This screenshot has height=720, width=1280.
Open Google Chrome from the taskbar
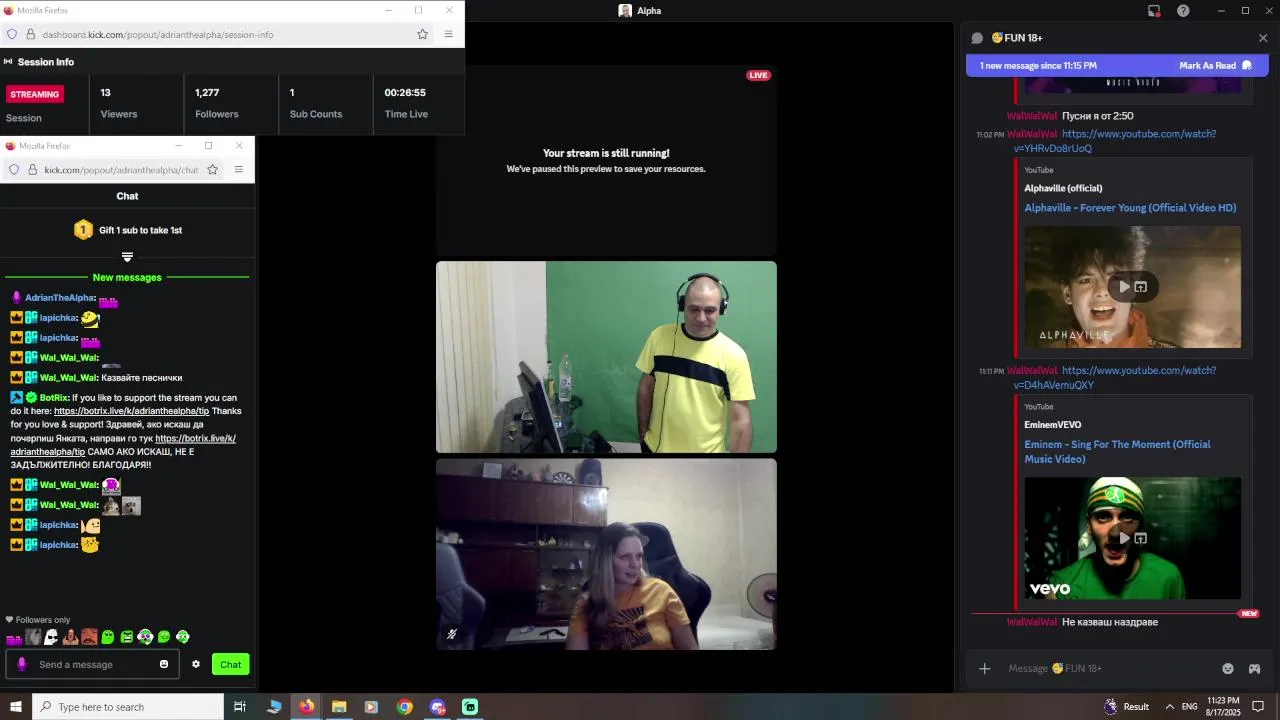click(x=404, y=707)
